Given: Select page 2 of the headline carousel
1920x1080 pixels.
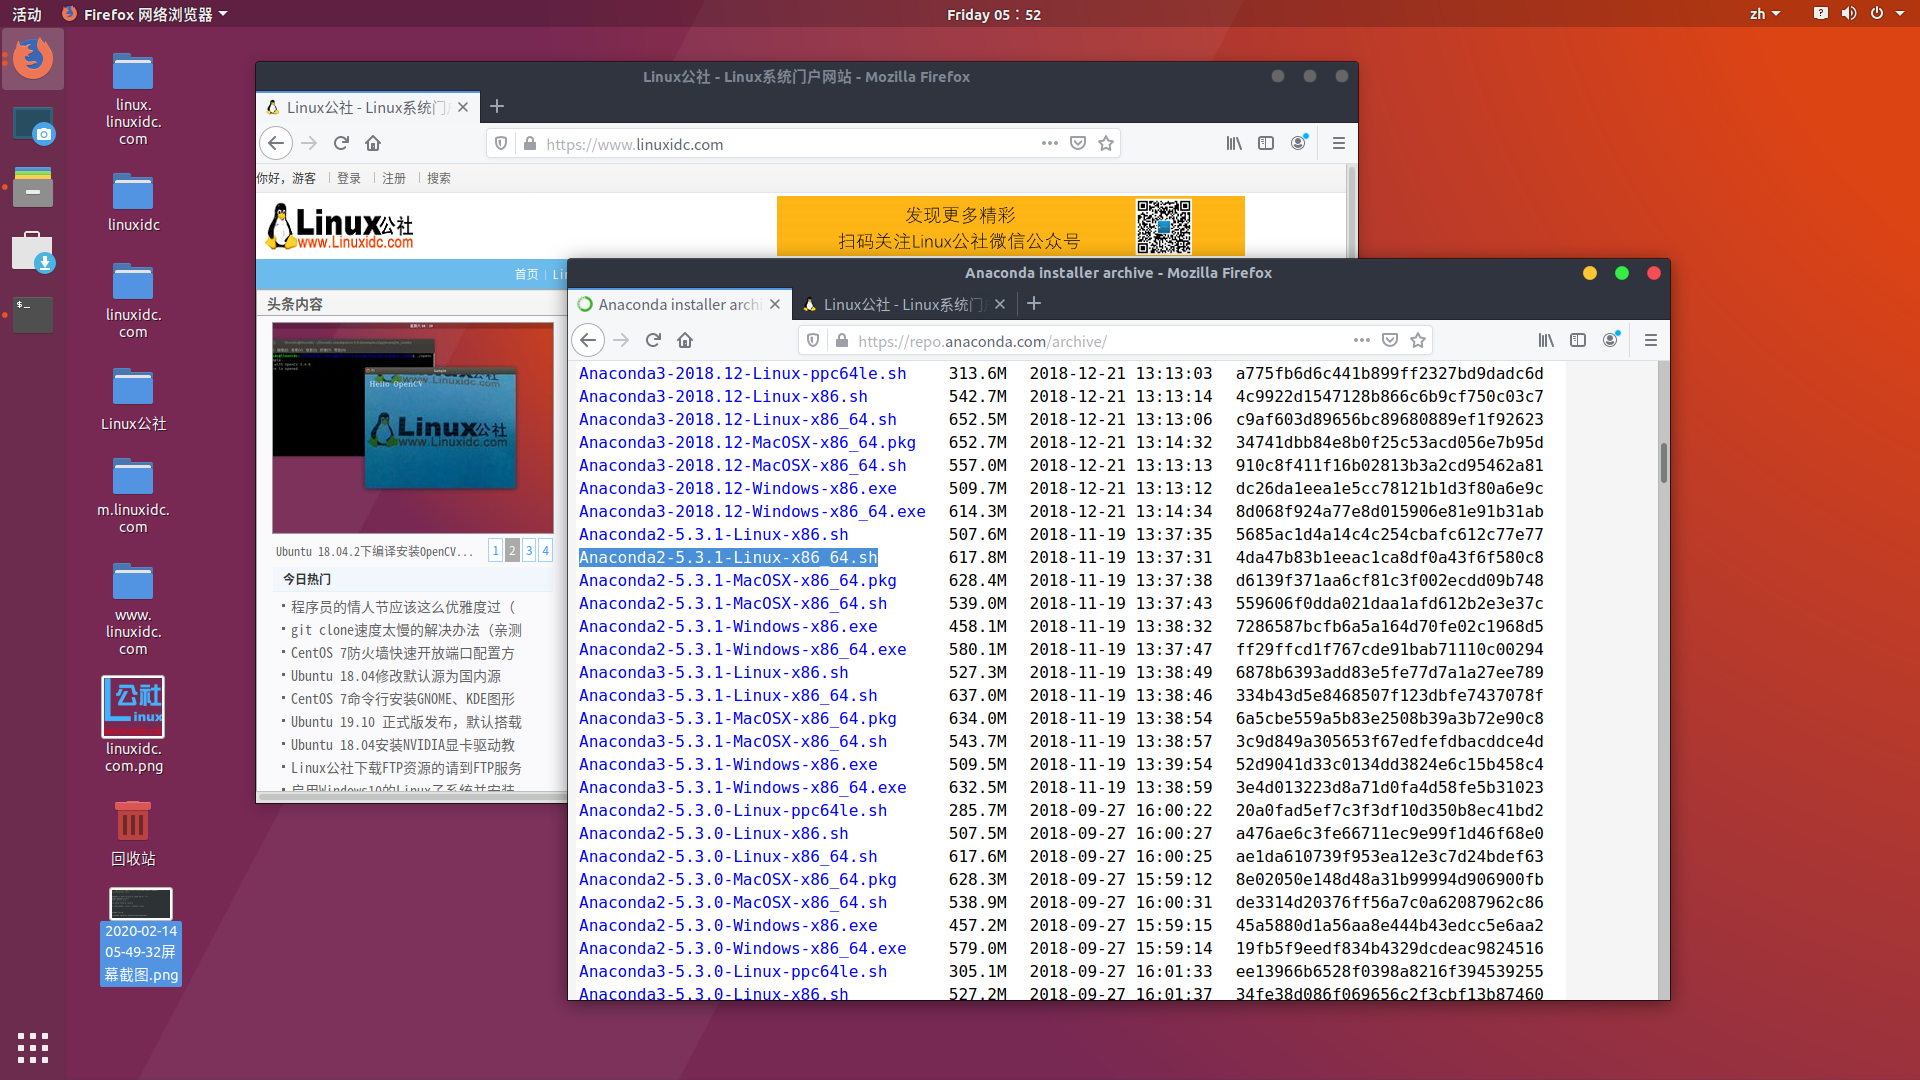Looking at the screenshot, I should (x=512, y=550).
